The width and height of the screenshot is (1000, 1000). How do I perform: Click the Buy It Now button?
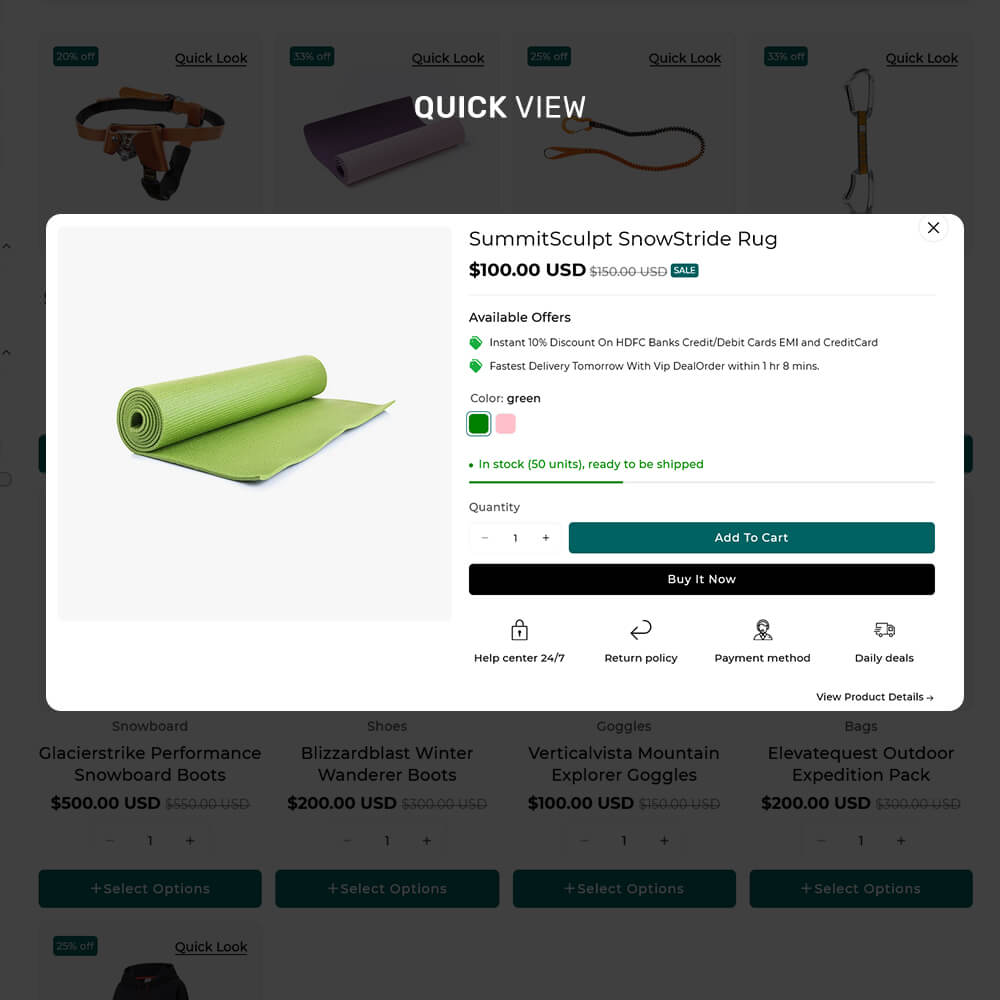coord(702,579)
